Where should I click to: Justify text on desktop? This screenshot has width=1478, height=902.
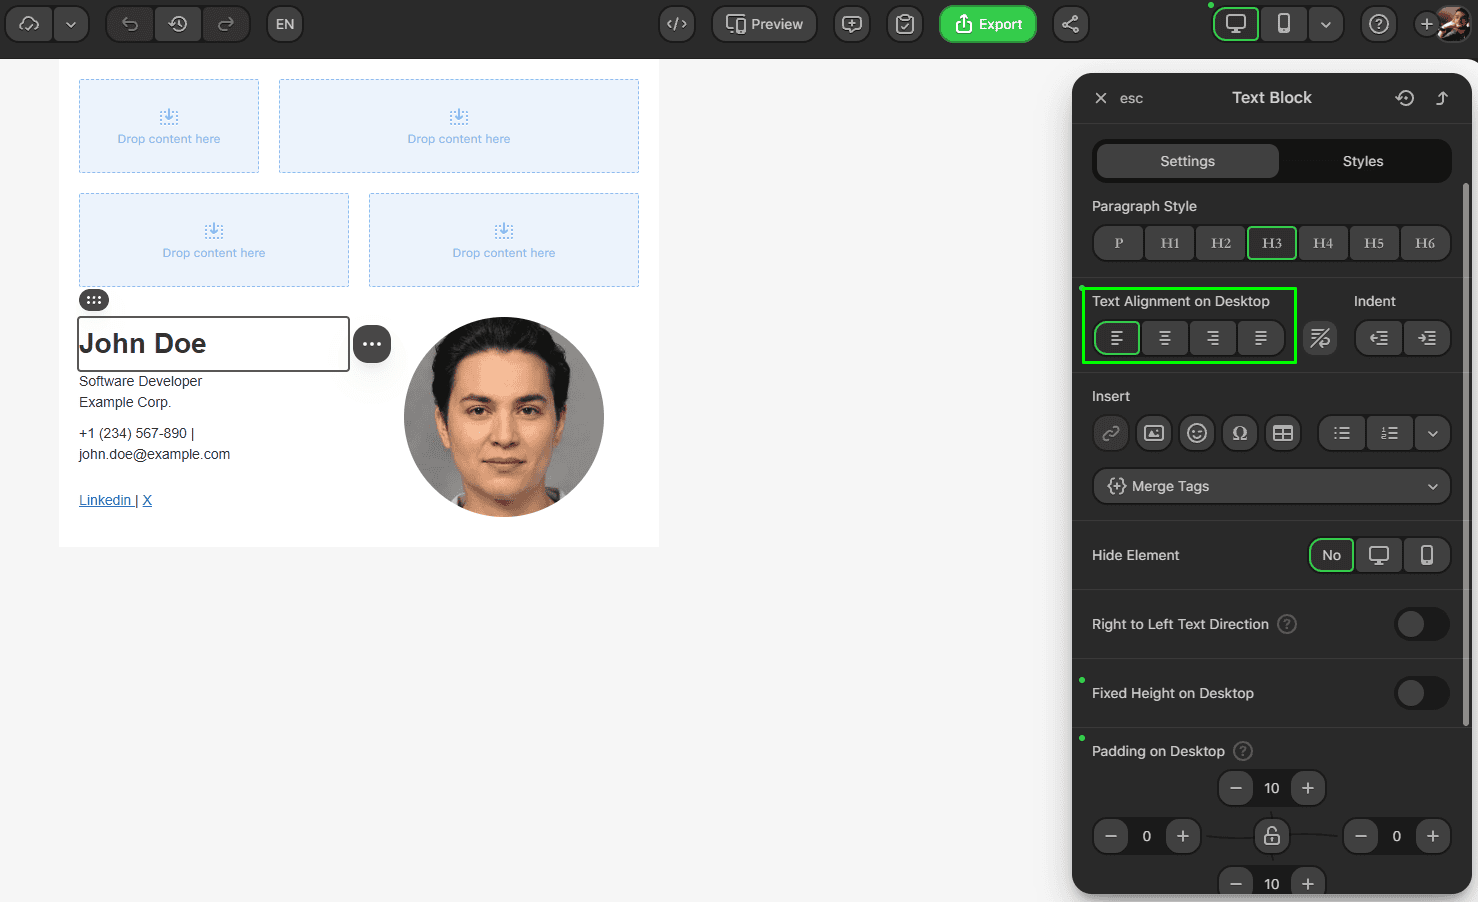(1261, 338)
